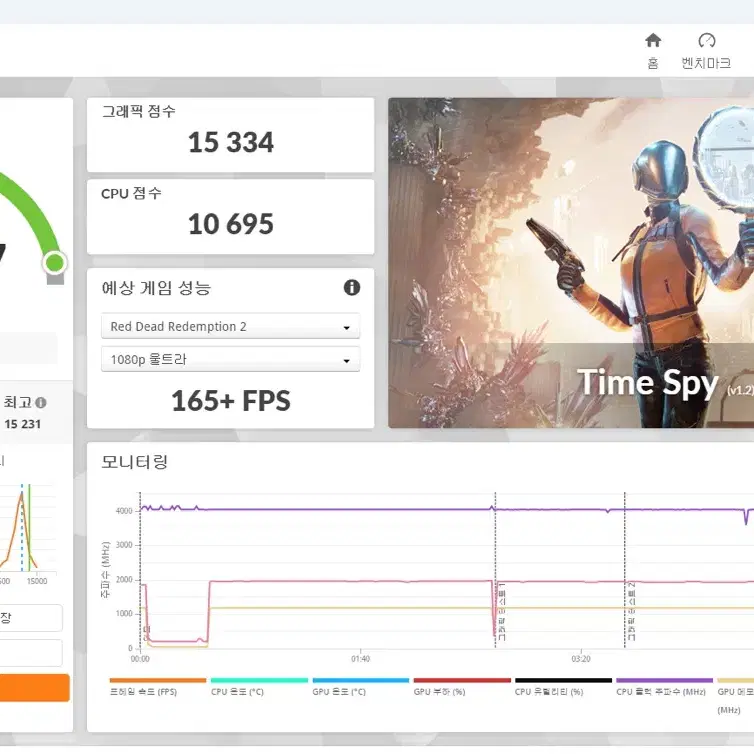
Task: Toggle the red GPU 부하 (%) legend
Action: point(462,687)
